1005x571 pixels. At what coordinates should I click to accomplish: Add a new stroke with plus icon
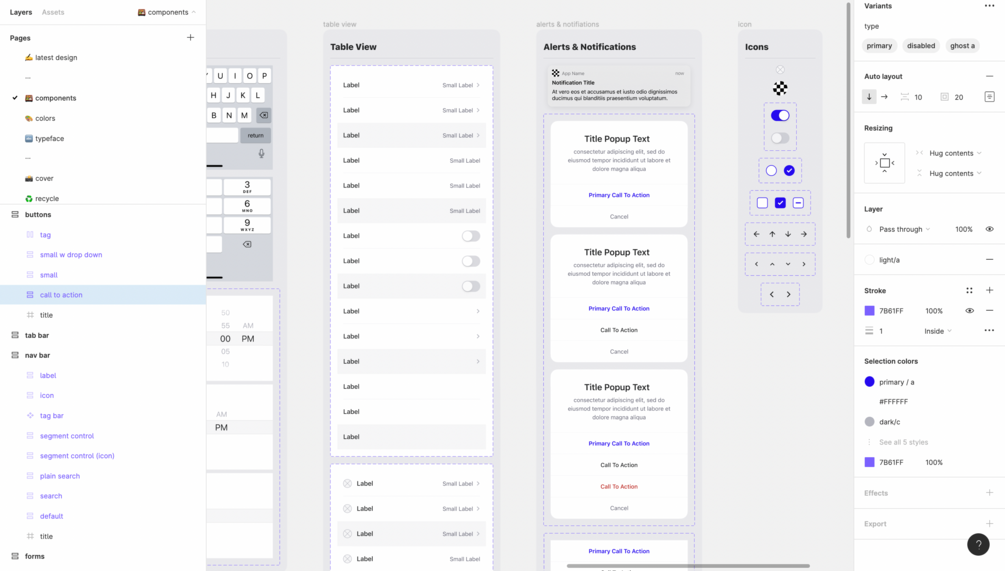point(989,290)
